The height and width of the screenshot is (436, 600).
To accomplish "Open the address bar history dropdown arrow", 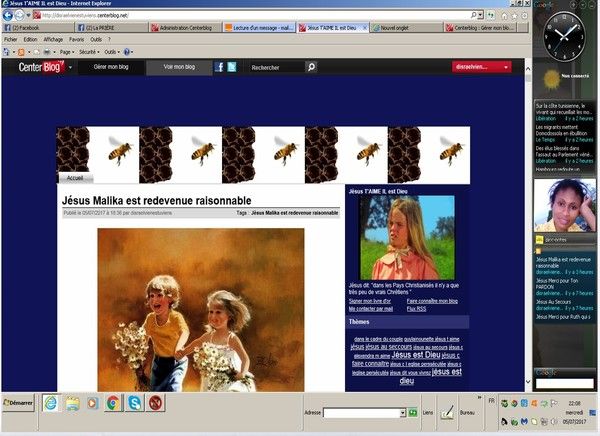I will pos(481,15).
